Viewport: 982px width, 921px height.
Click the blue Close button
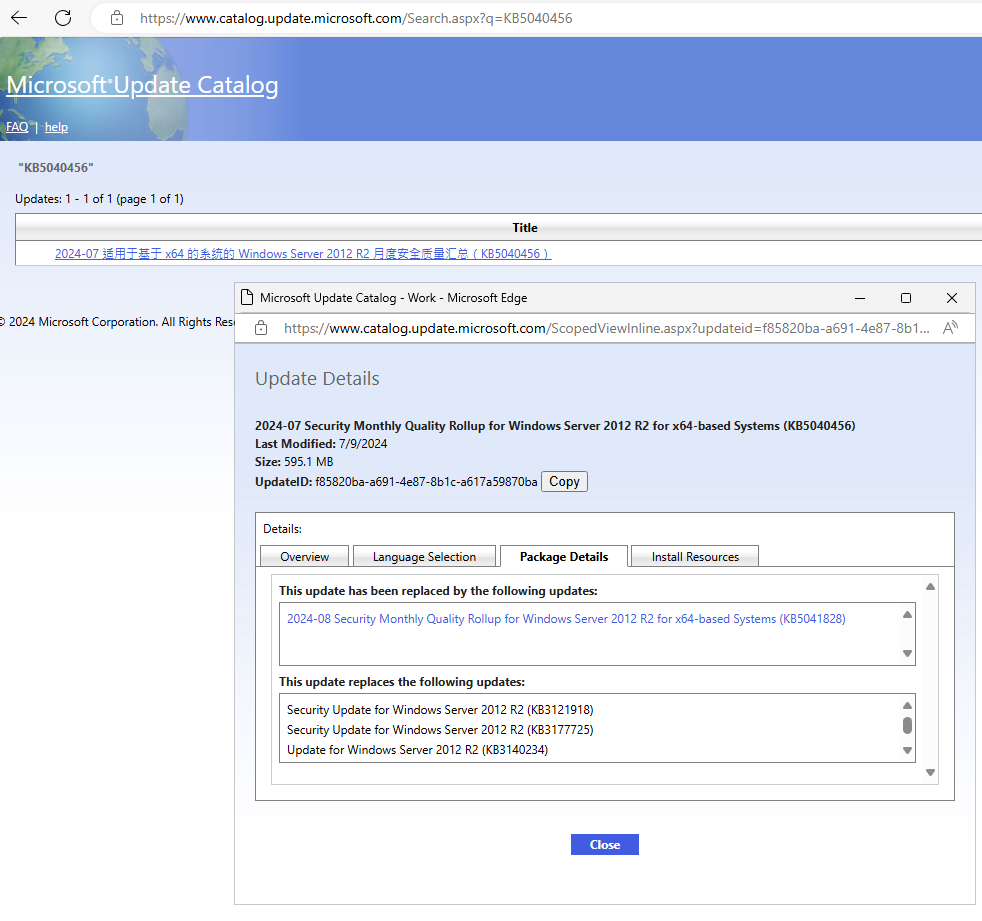point(604,844)
